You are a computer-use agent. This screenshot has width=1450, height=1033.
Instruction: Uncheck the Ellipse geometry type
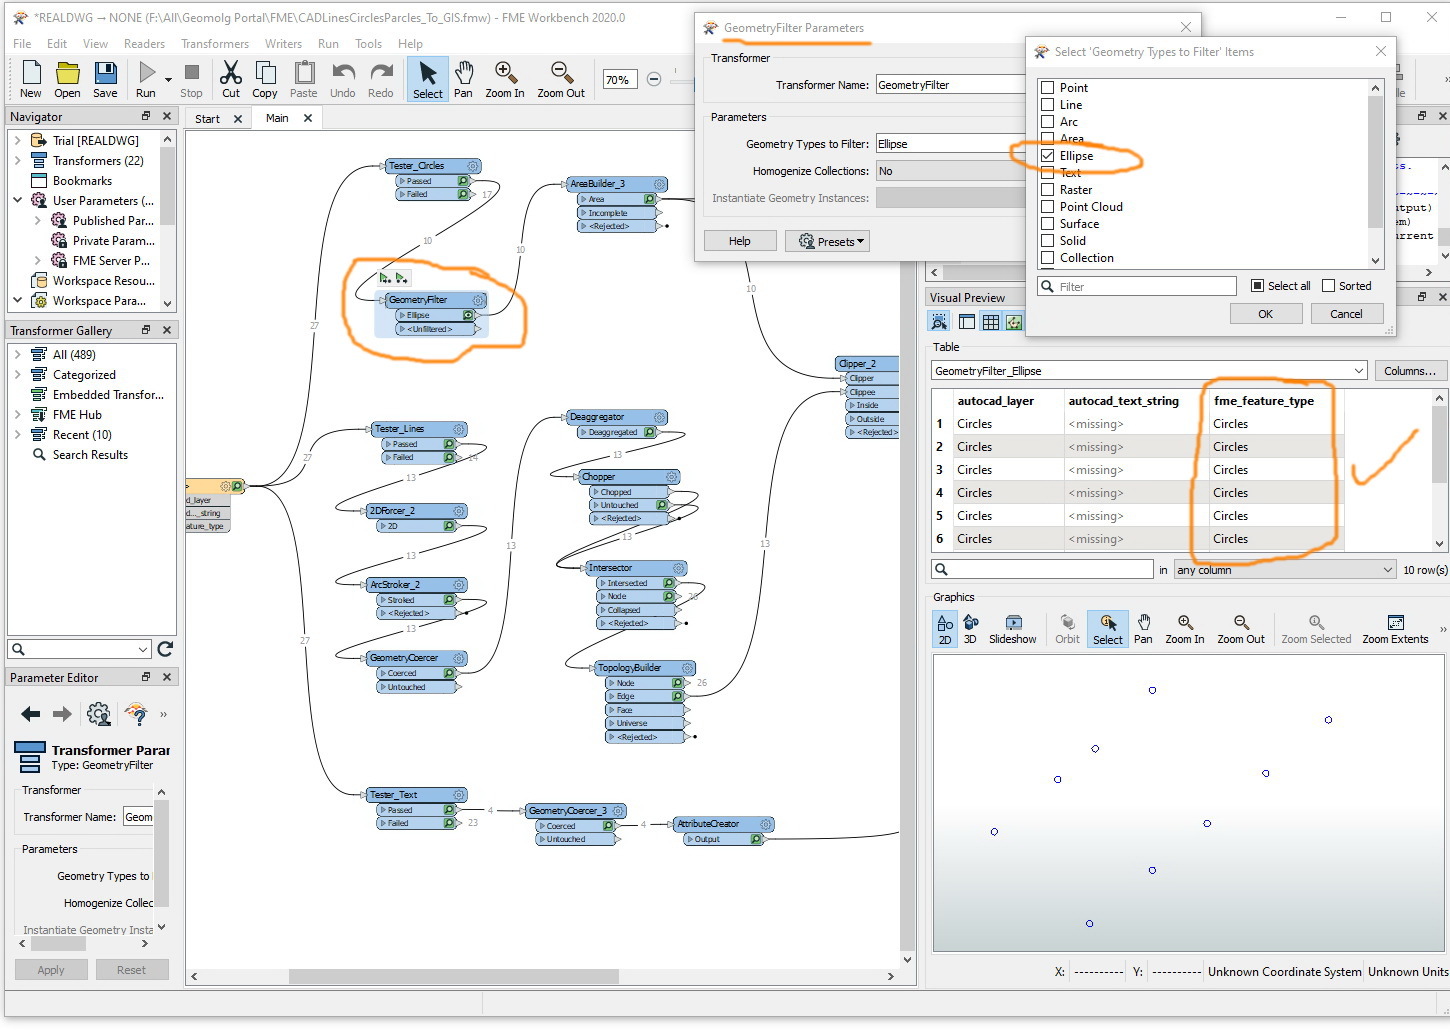coord(1048,156)
